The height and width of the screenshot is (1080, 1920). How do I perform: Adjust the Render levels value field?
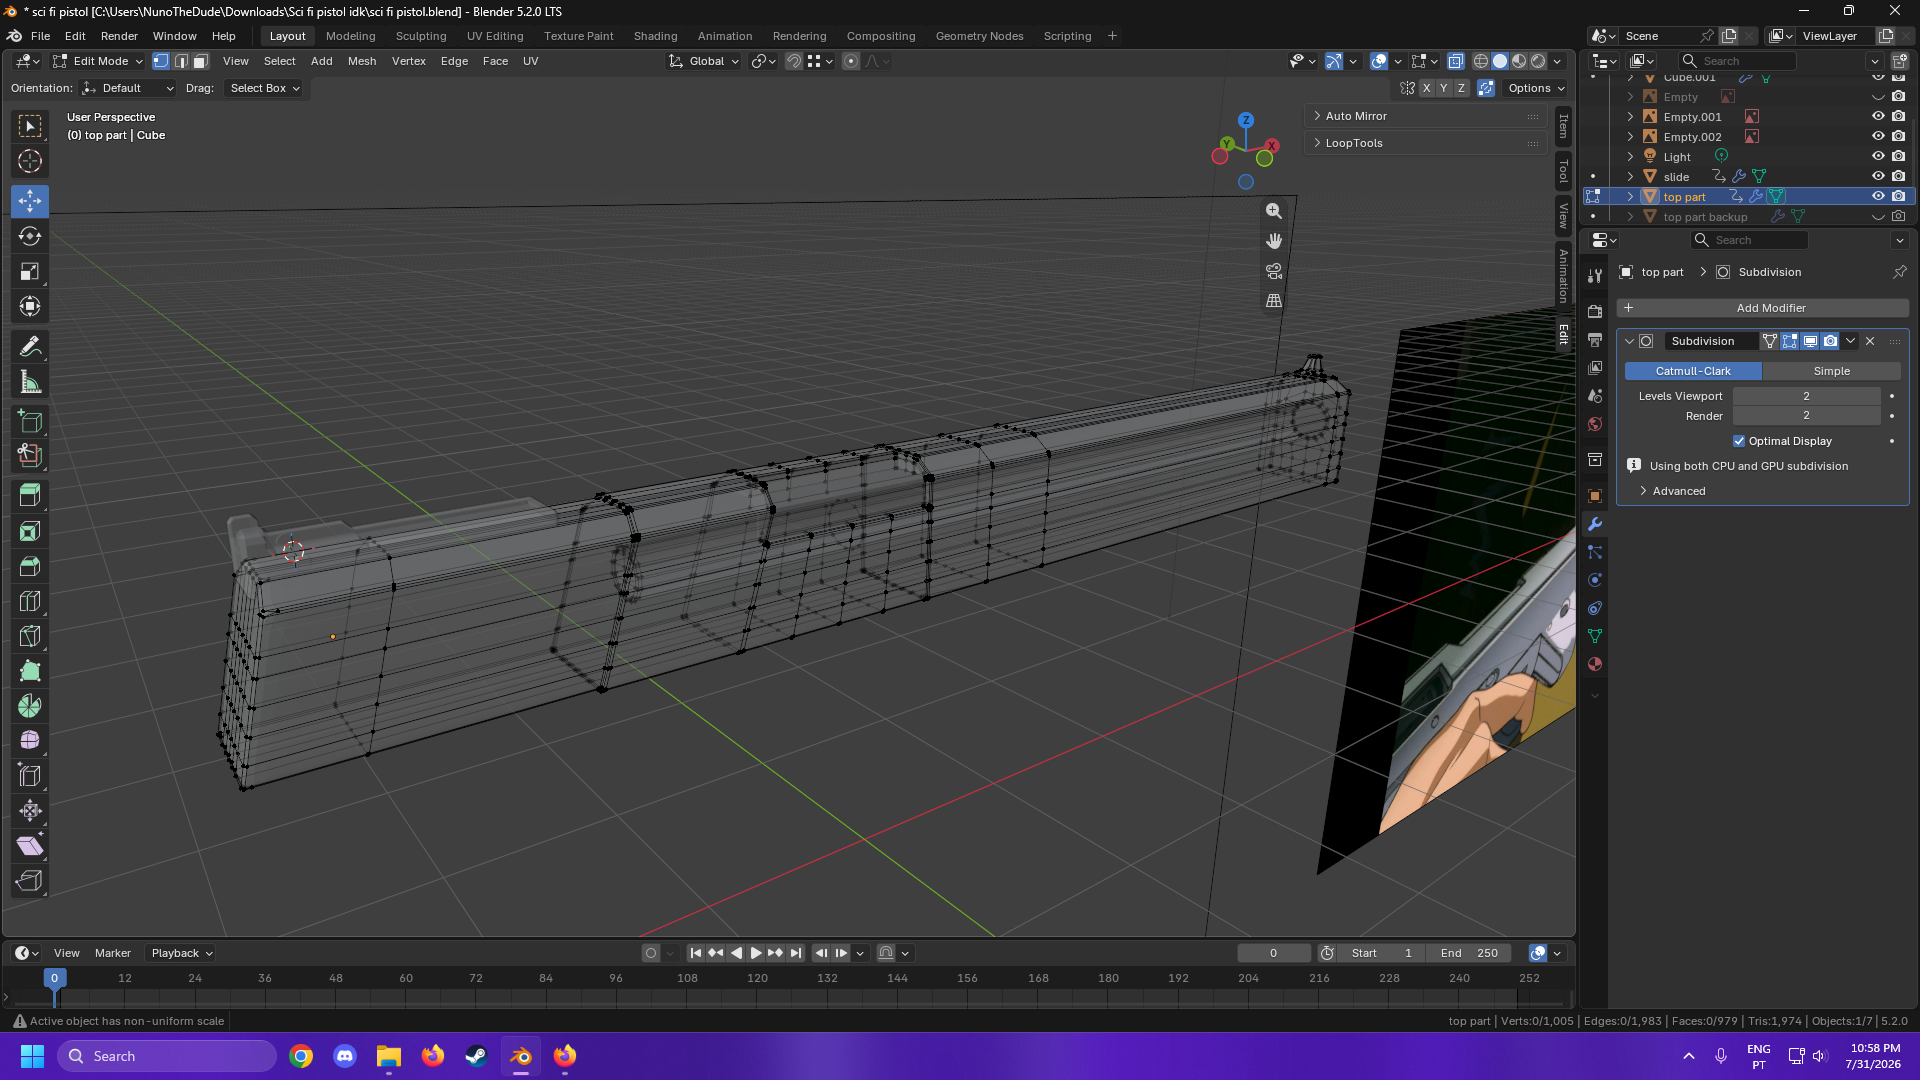1806,416
